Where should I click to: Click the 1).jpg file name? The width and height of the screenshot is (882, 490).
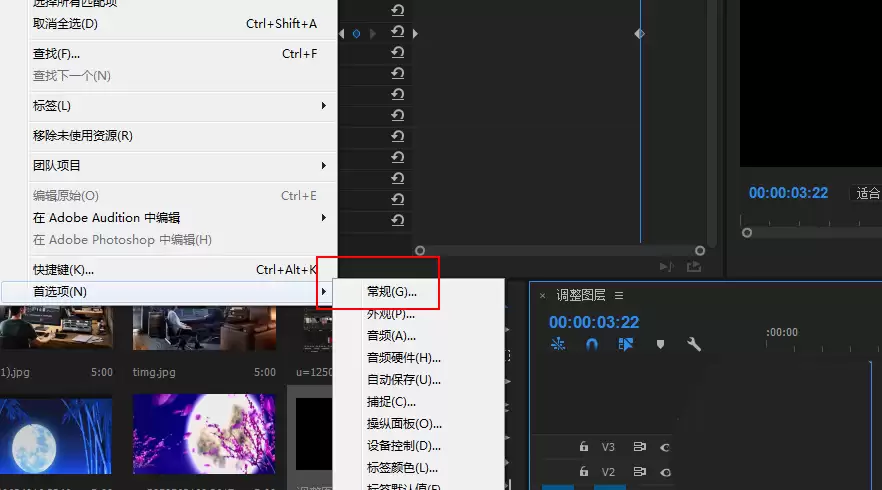point(15,372)
